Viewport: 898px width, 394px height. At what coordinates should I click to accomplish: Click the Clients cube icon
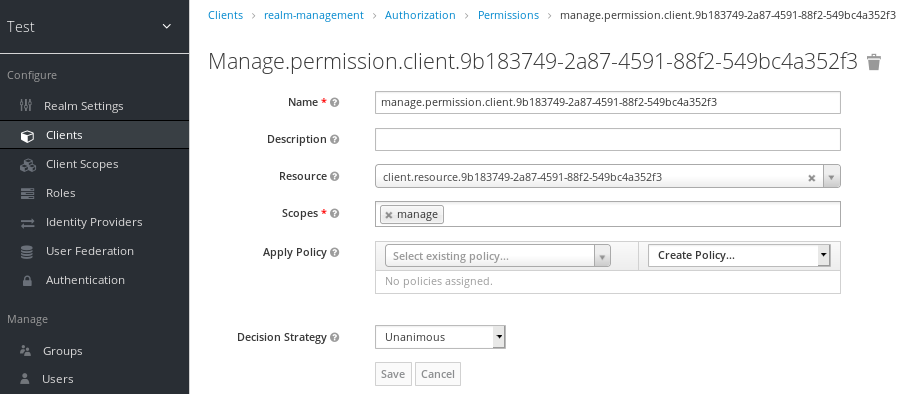(27, 136)
